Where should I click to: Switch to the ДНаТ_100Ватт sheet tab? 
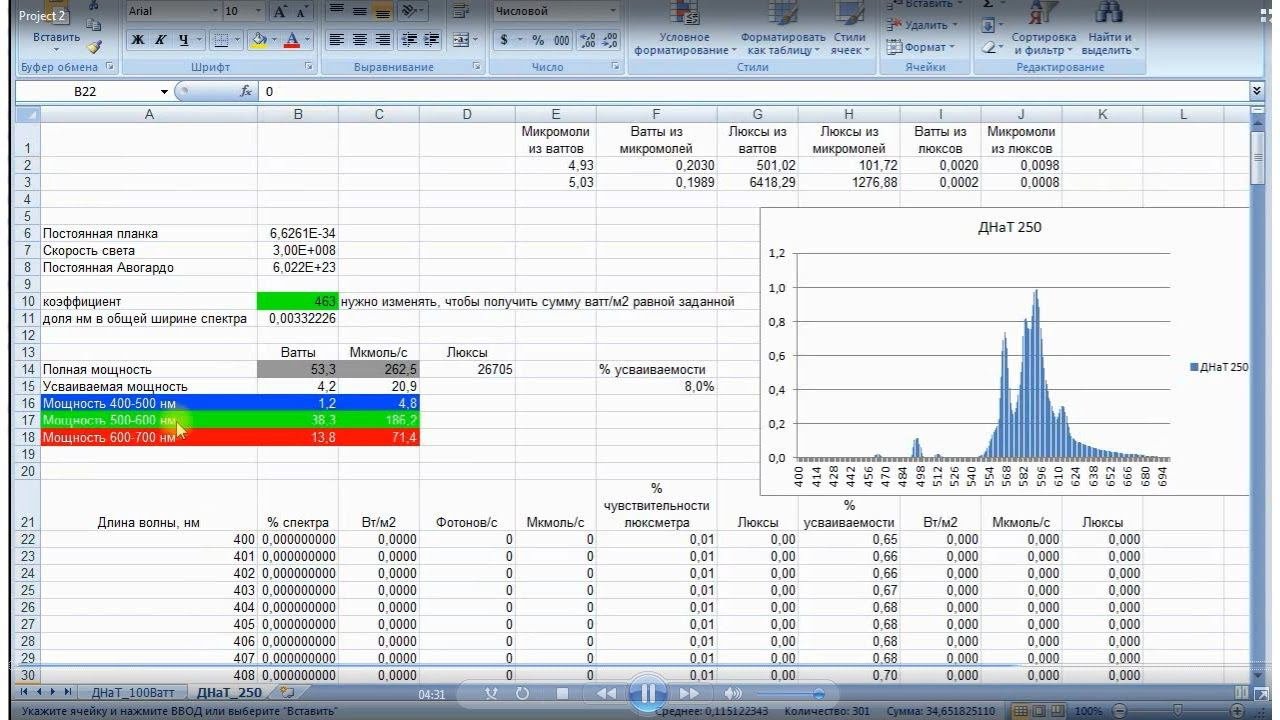[133, 692]
